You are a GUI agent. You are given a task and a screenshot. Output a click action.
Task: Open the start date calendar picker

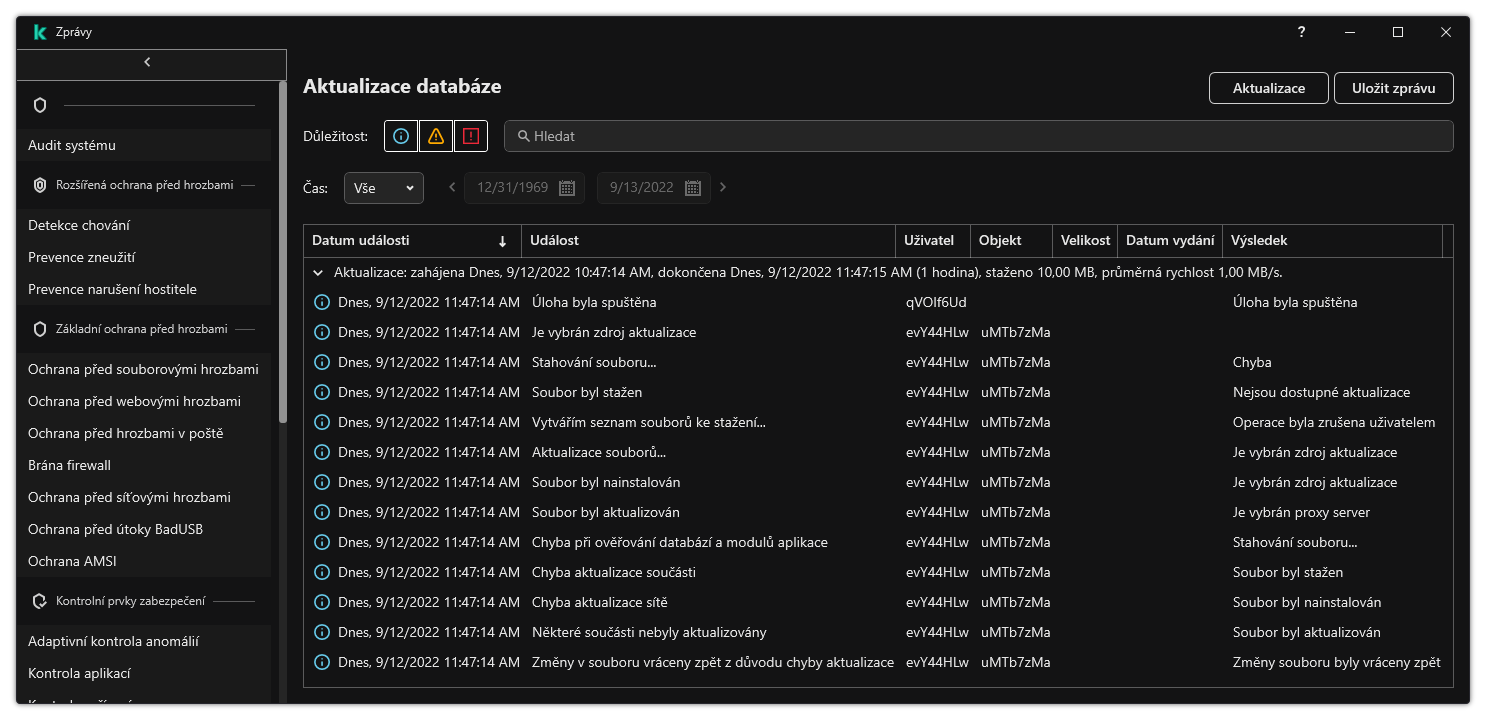[x=566, y=188]
